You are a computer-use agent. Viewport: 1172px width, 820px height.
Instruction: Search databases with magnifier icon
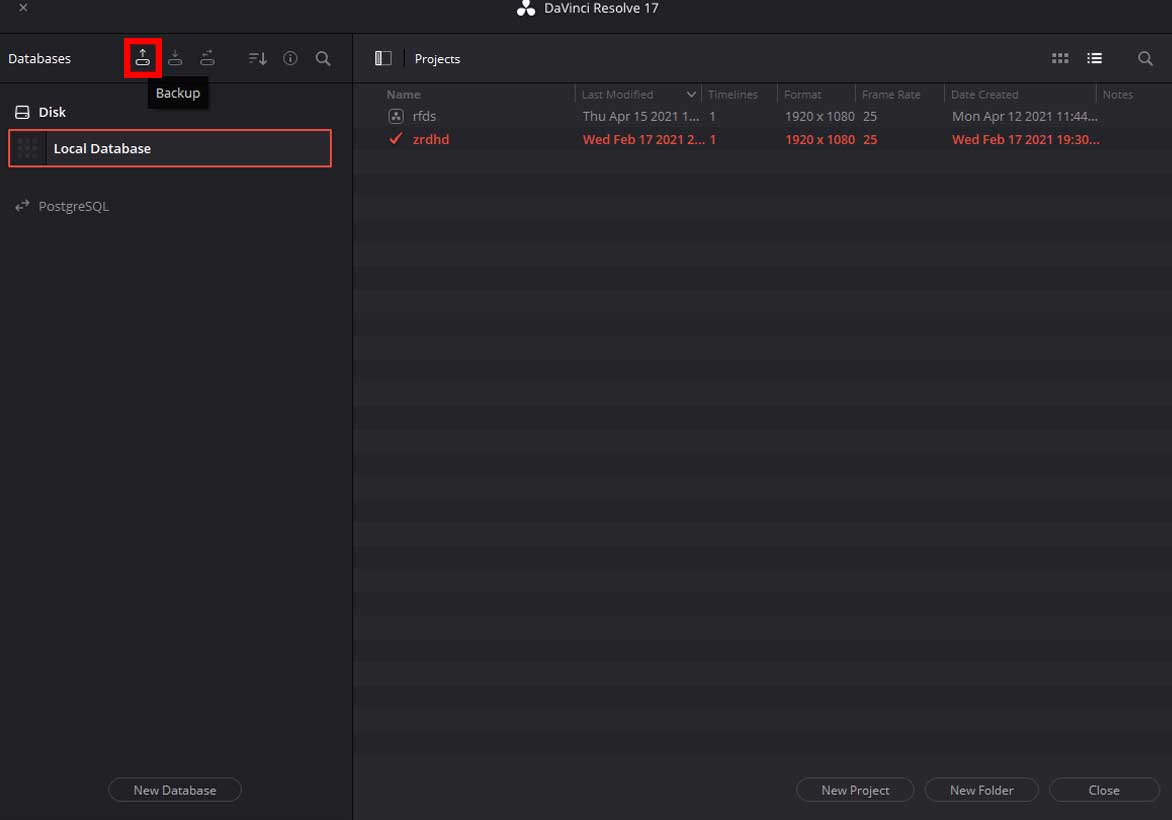(x=323, y=59)
